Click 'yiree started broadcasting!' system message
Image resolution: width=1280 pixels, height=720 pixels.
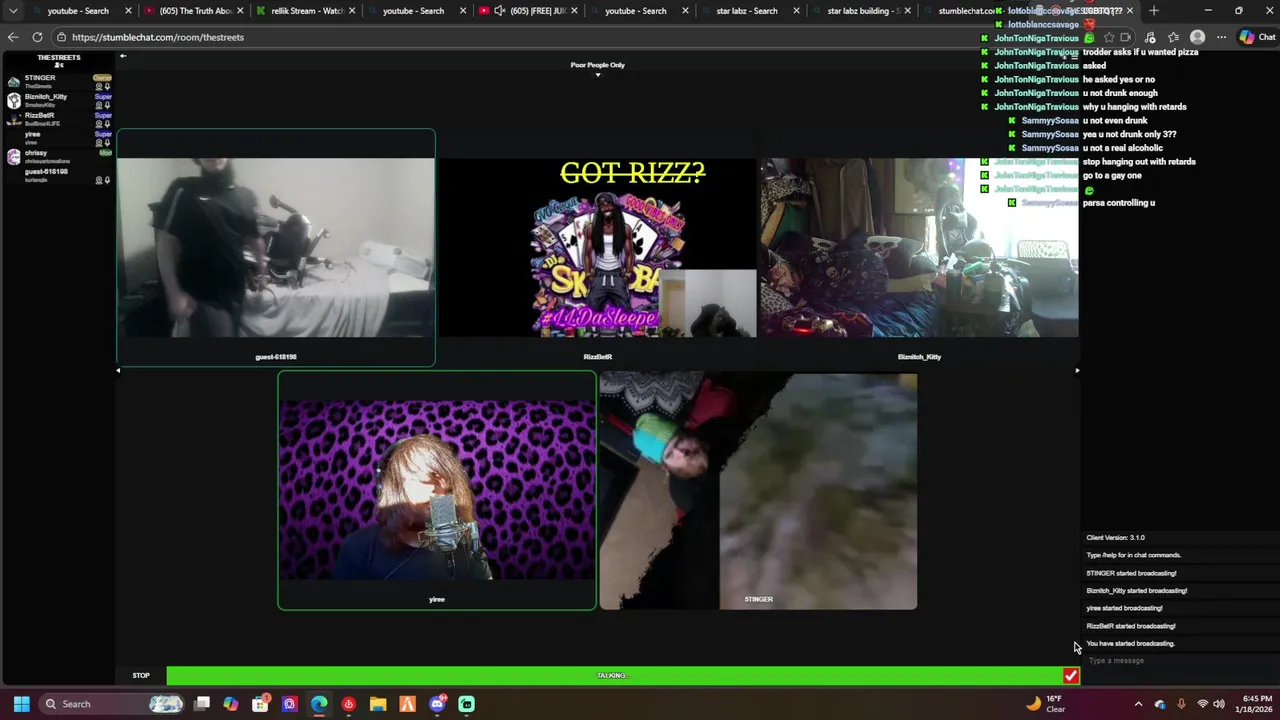(x=1125, y=608)
